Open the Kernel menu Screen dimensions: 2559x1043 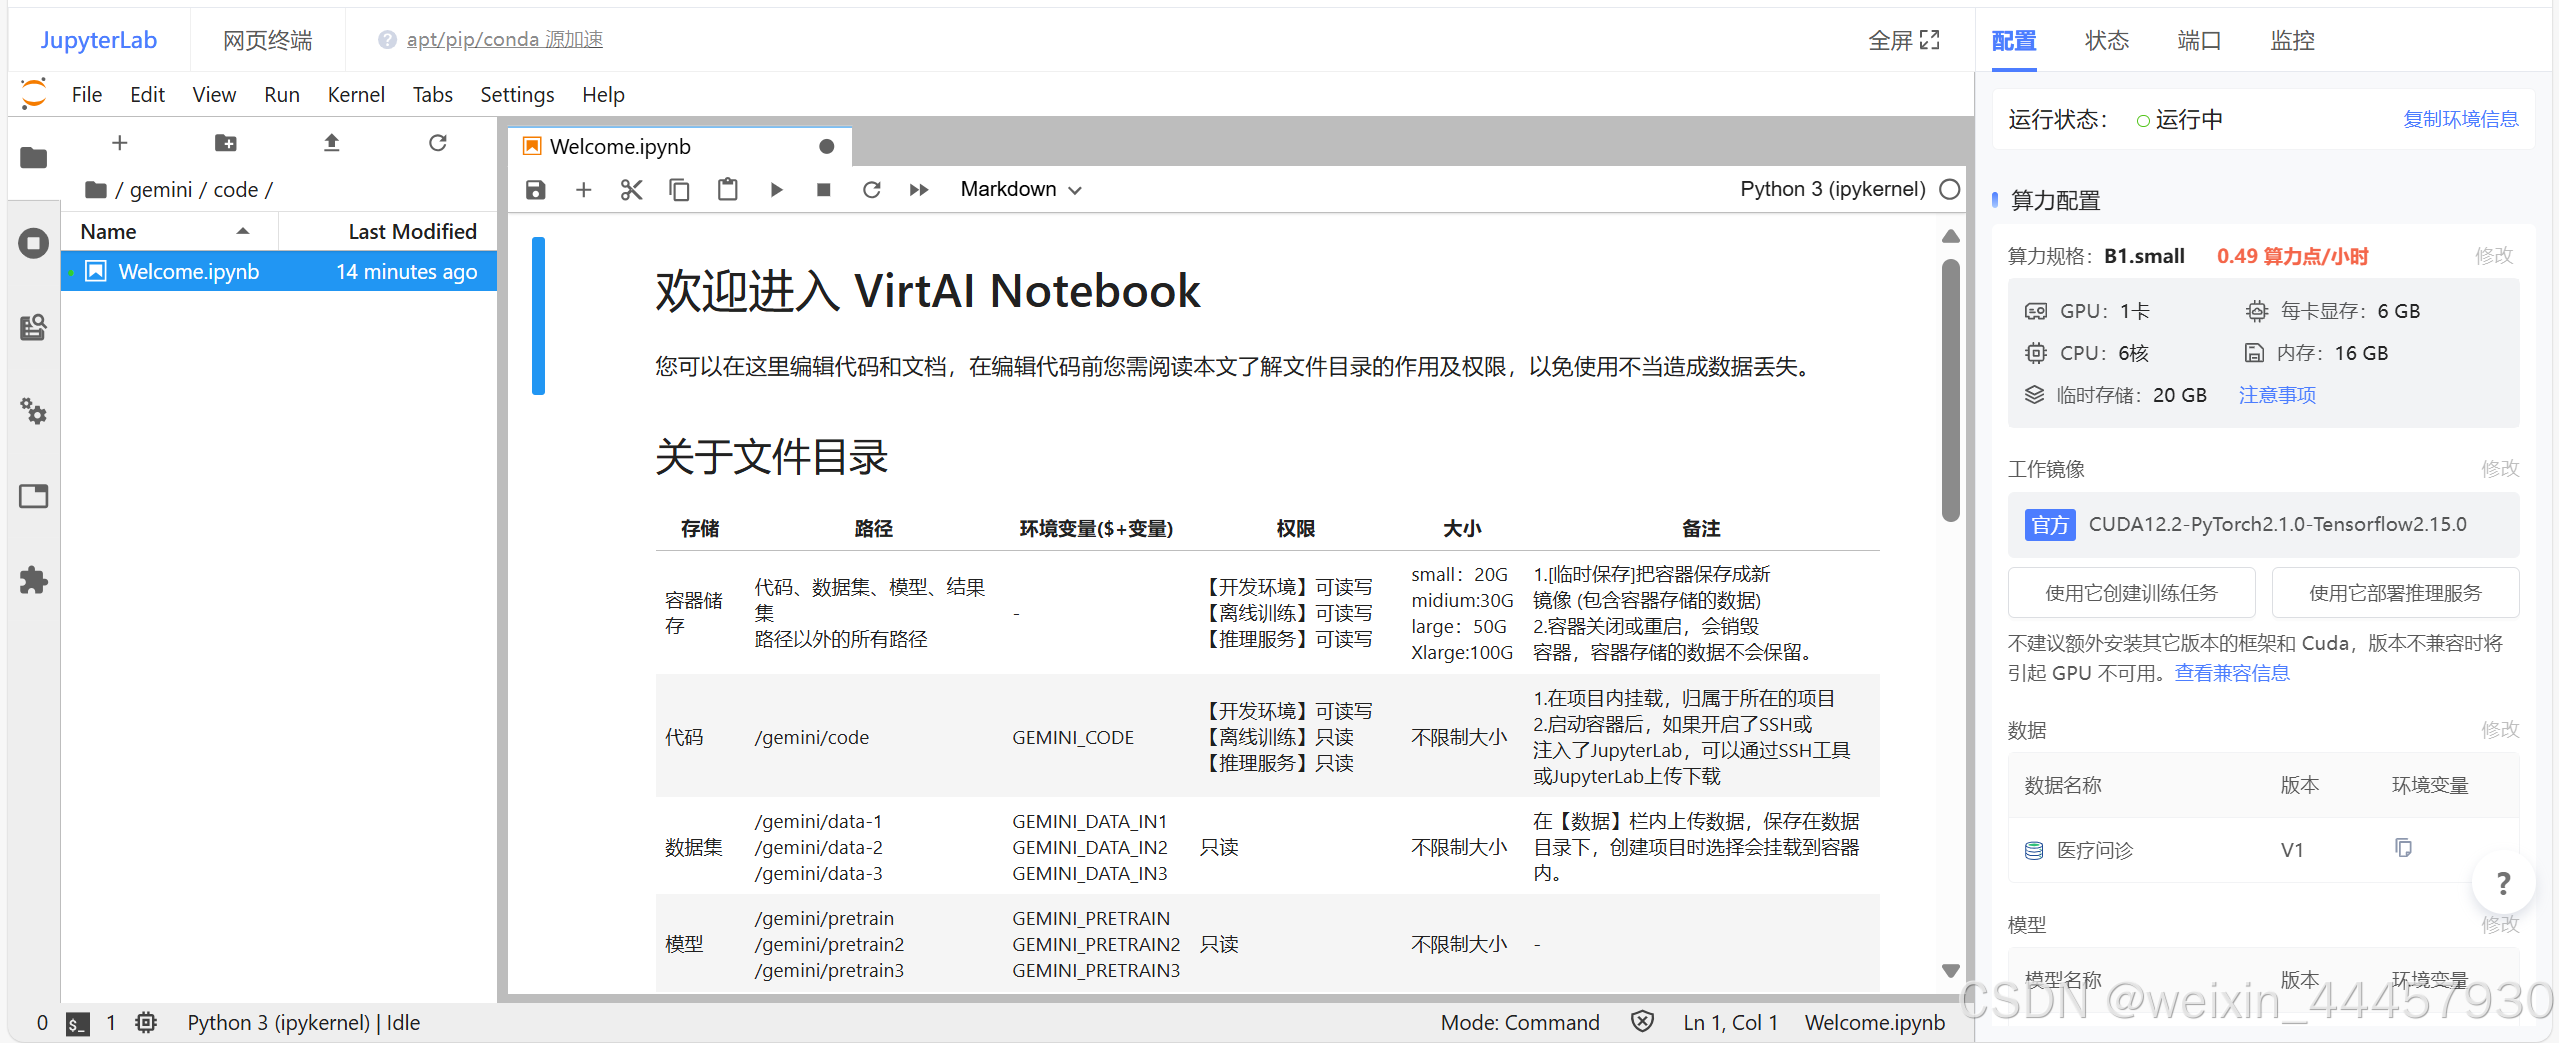pyautogui.click(x=356, y=94)
